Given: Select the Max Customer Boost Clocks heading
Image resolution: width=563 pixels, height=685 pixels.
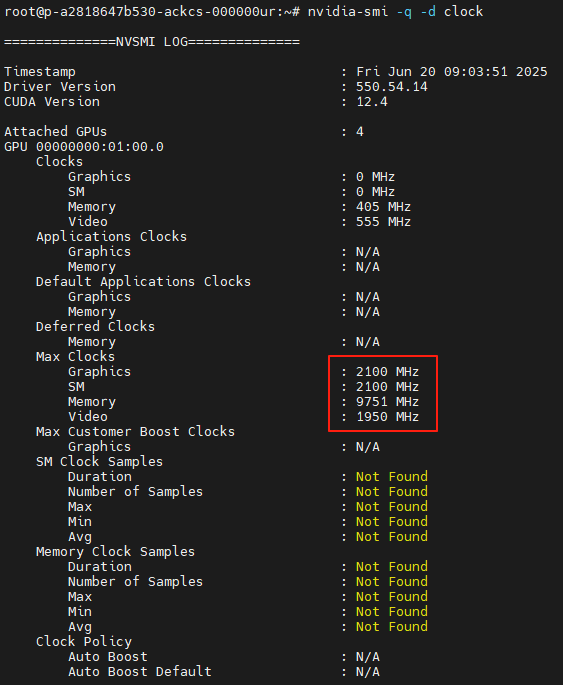Looking at the screenshot, I should pyautogui.click(x=135, y=432).
